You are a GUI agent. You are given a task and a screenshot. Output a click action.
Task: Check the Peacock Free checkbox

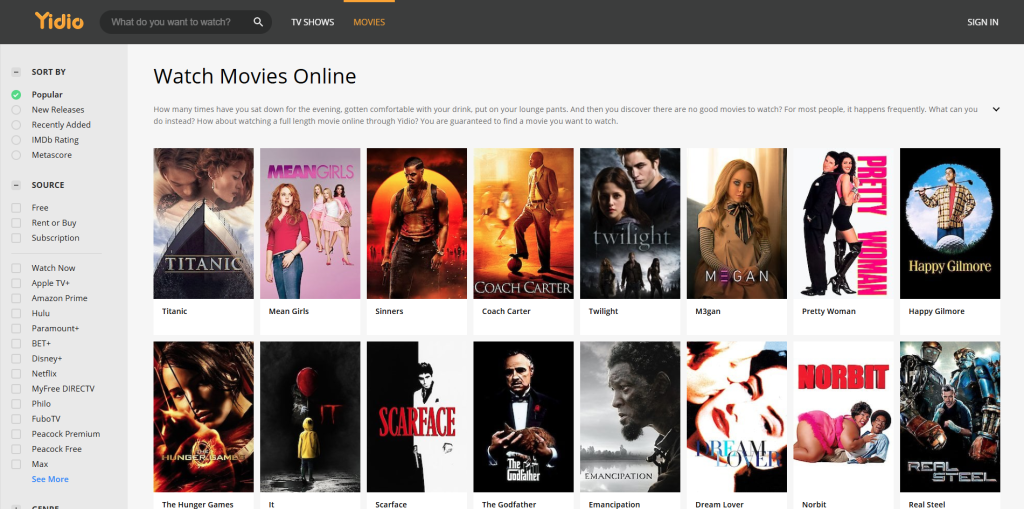tap(16, 449)
